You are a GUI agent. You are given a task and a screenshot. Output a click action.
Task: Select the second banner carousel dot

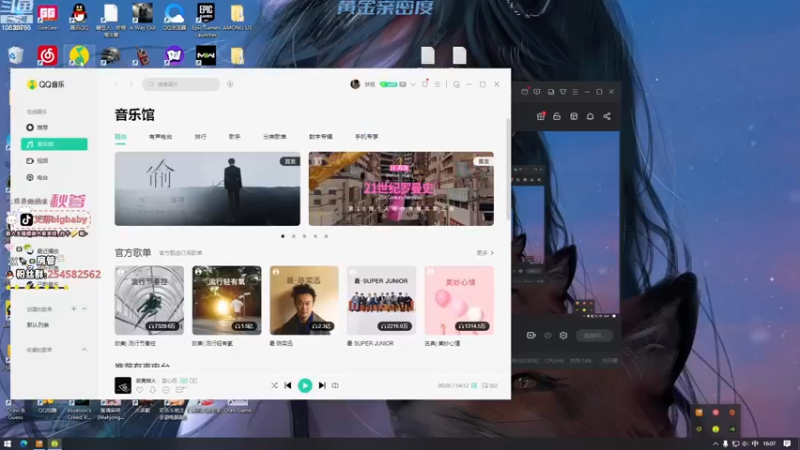click(x=293, y=236)
